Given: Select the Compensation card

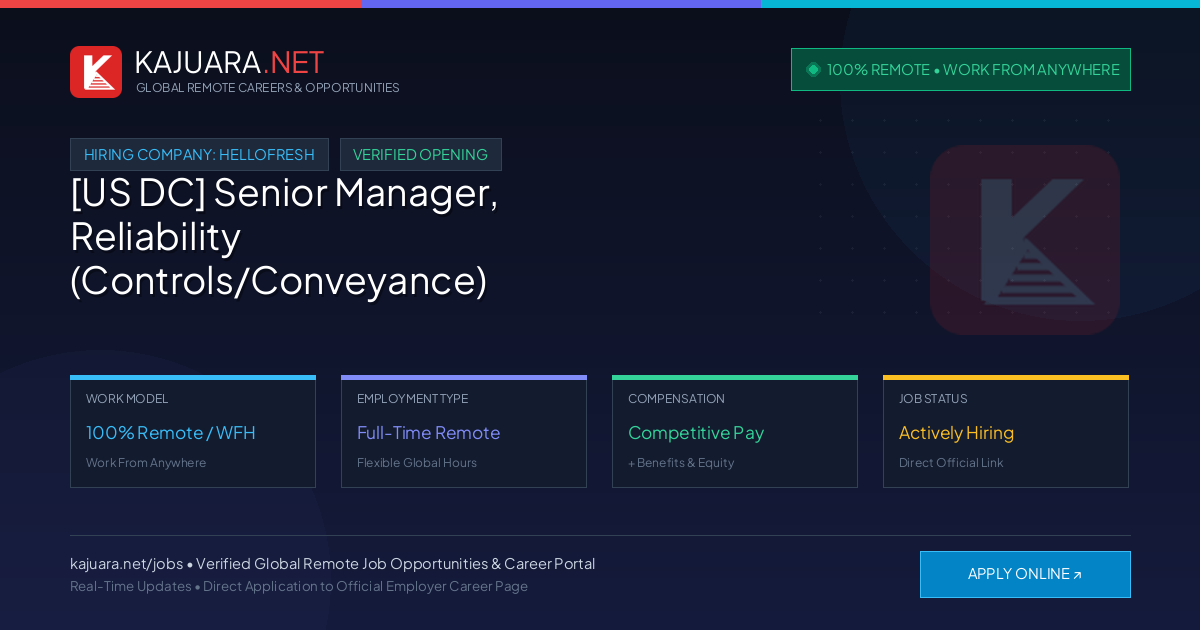Looking at the screenshot, I should (735, 432).
